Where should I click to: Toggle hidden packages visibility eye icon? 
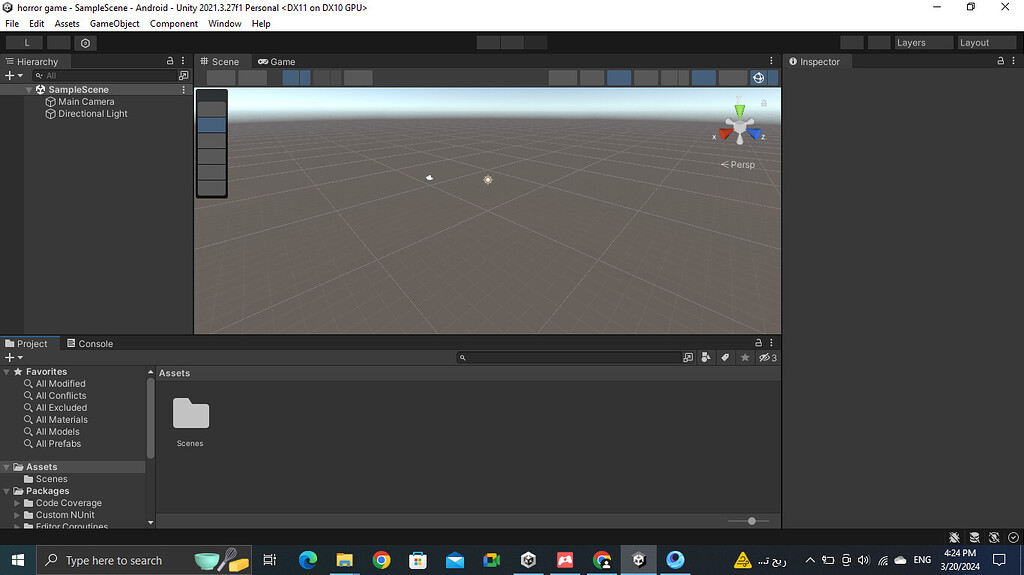pyautogui.click(x=767, y=357)
